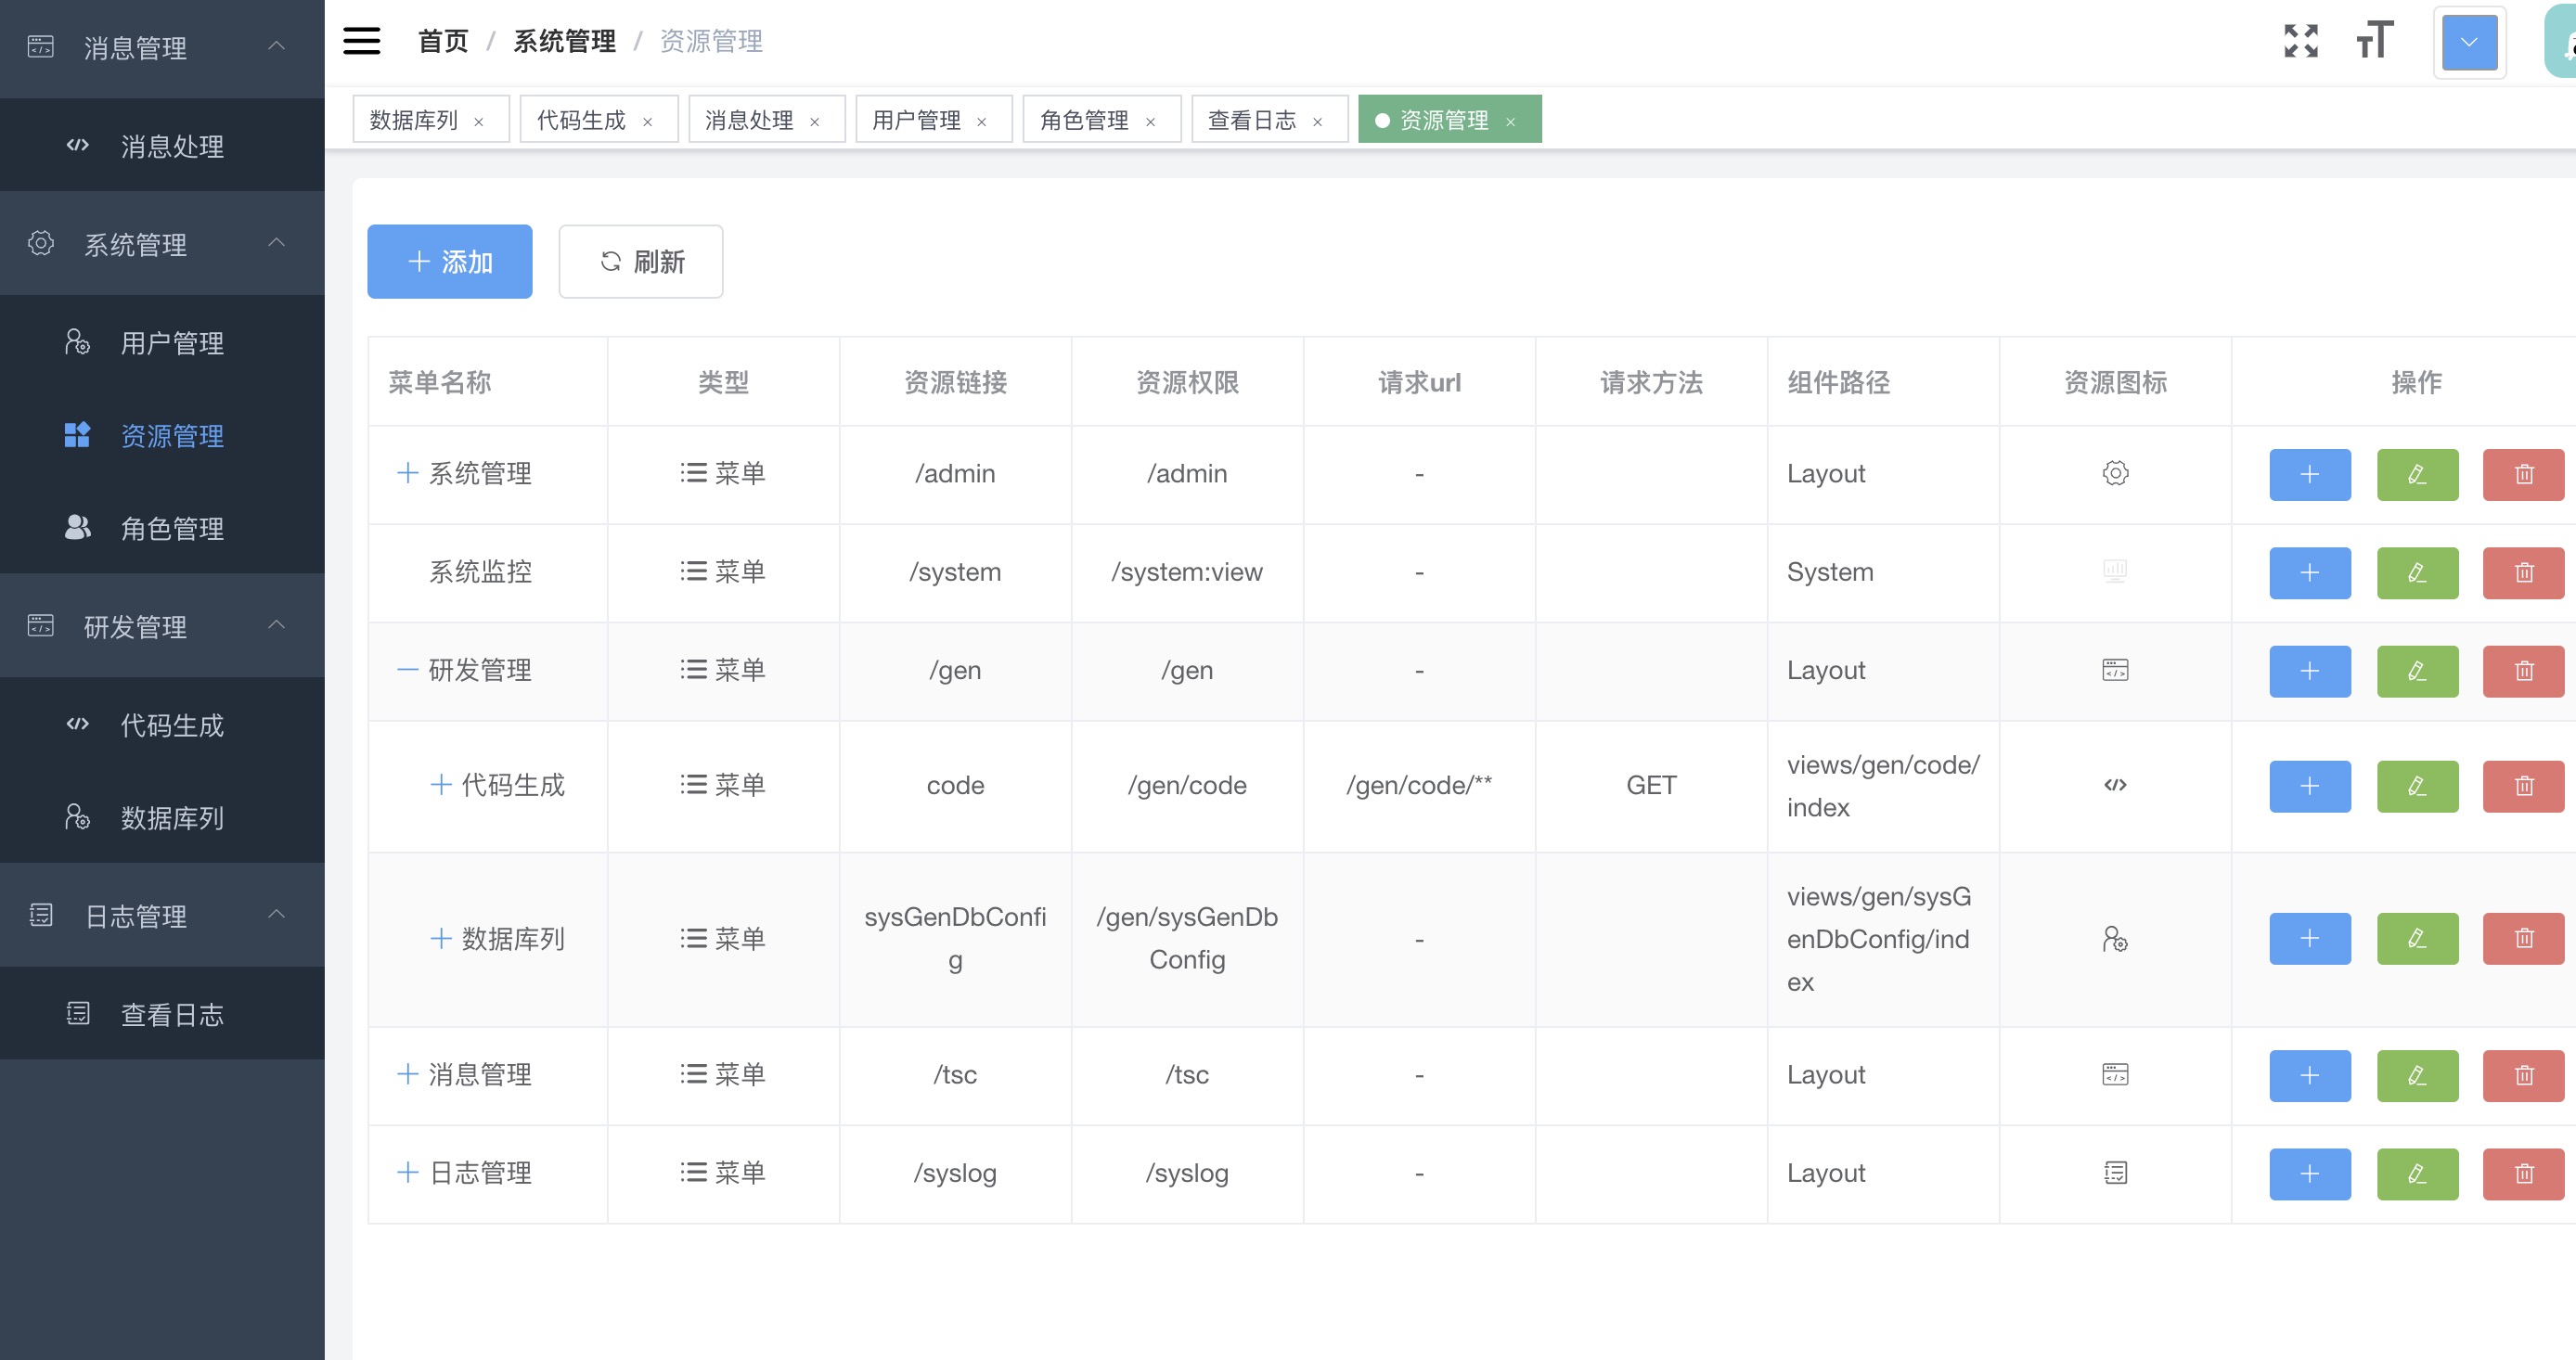Go to 首页 breadcrumb link
Screen dimensions: 2576x1360
click(443, 41)
